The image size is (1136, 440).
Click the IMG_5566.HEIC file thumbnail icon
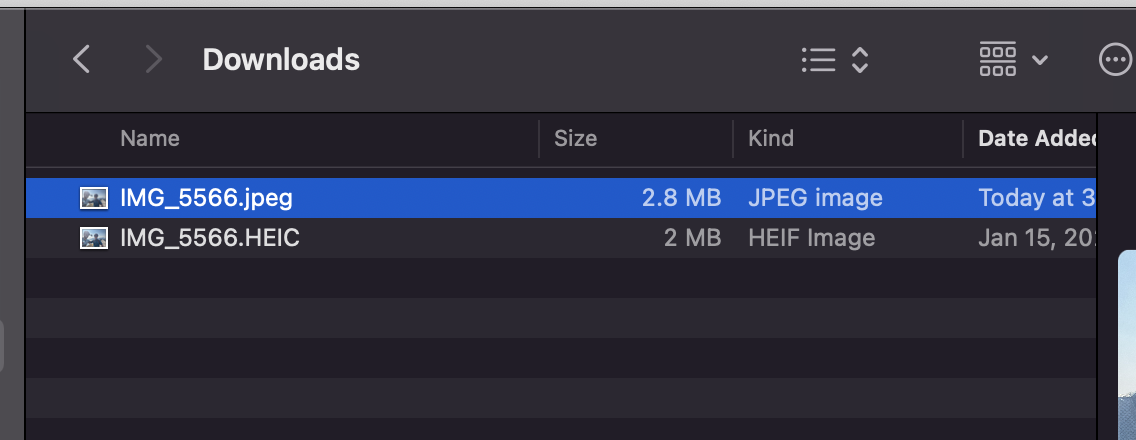pyautogui.click(x=94, y=238)
